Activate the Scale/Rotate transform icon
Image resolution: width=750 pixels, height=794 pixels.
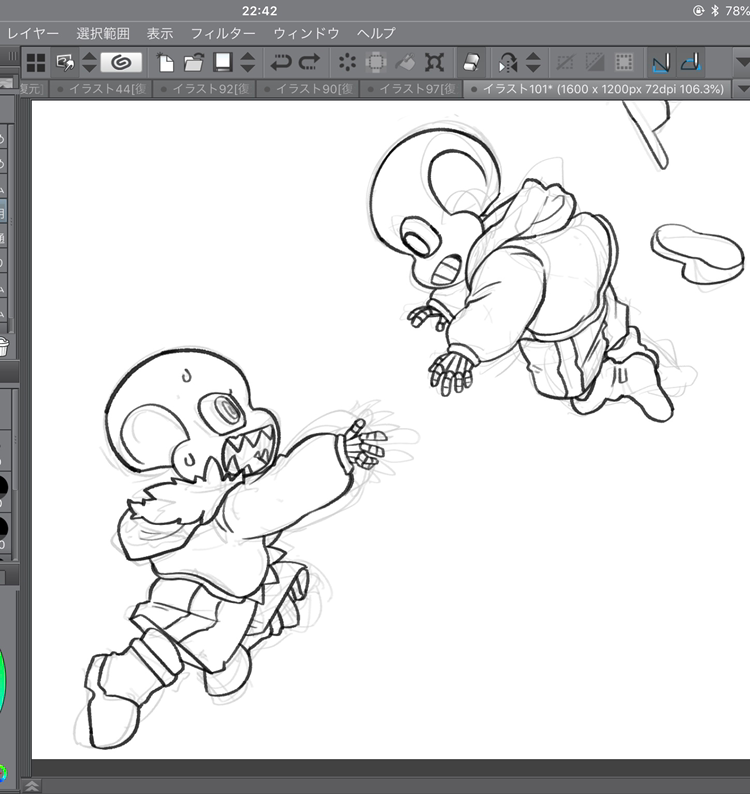click(x=434, y=63)
